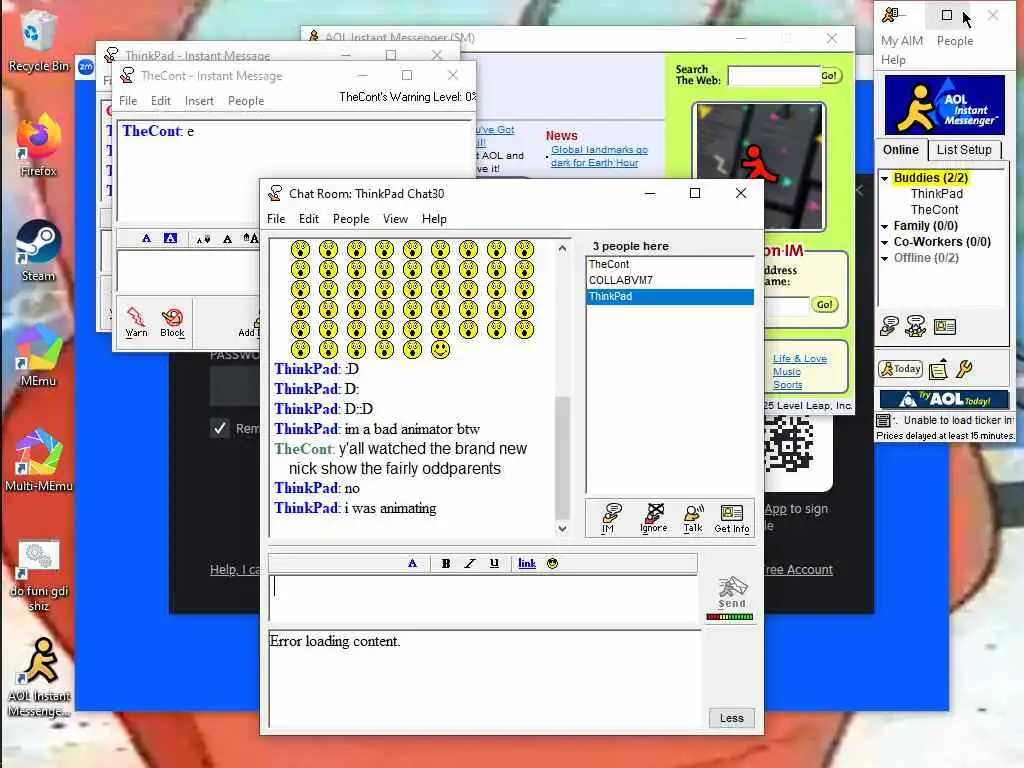The width and height of the screenshot is (1024, 768).
Task: Open preferences with the wrench icon
Action: pos(965,370)
